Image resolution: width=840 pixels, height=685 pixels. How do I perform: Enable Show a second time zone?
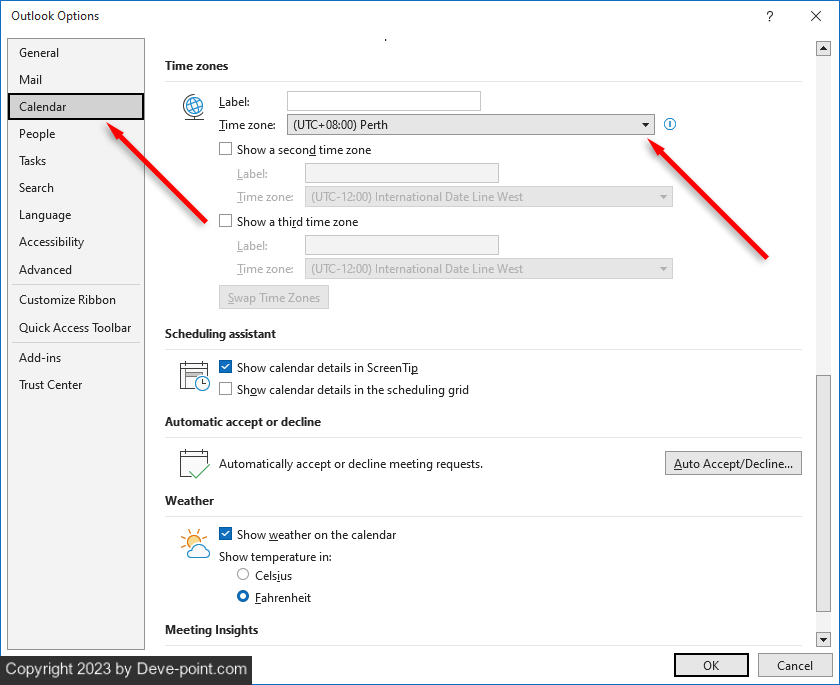pos(226,150)
